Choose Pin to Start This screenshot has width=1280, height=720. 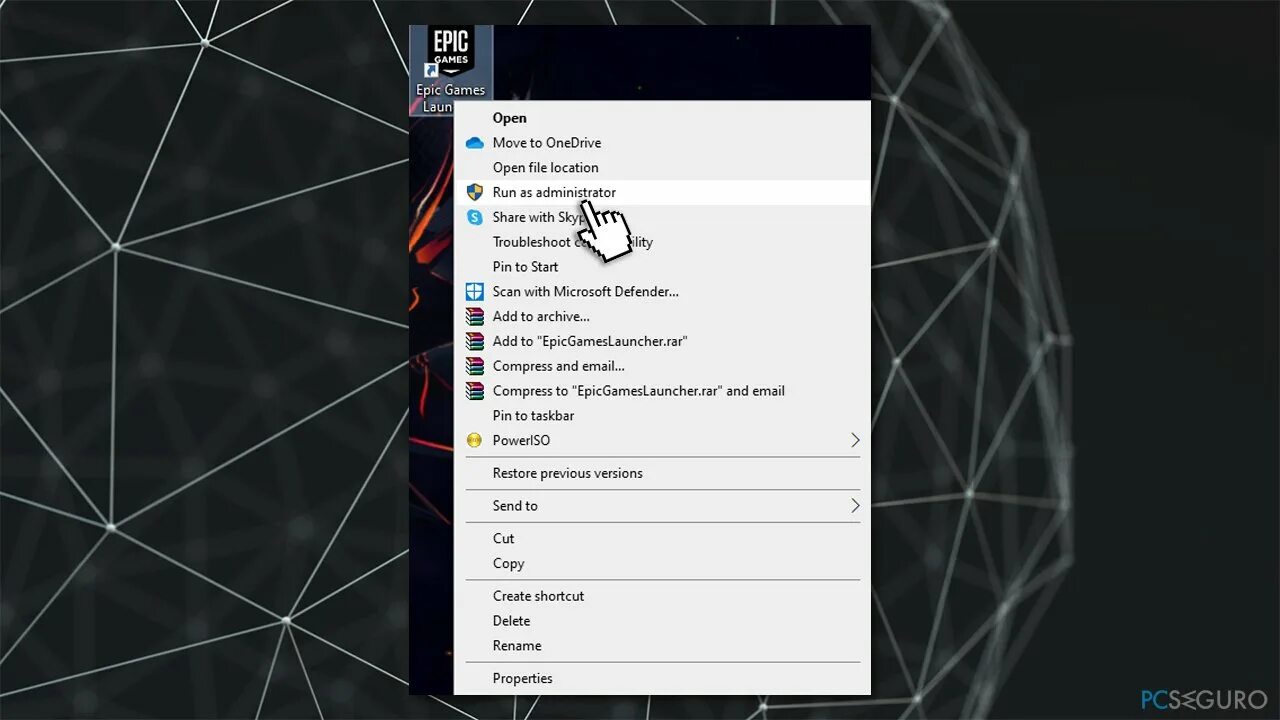coord(662,267)
